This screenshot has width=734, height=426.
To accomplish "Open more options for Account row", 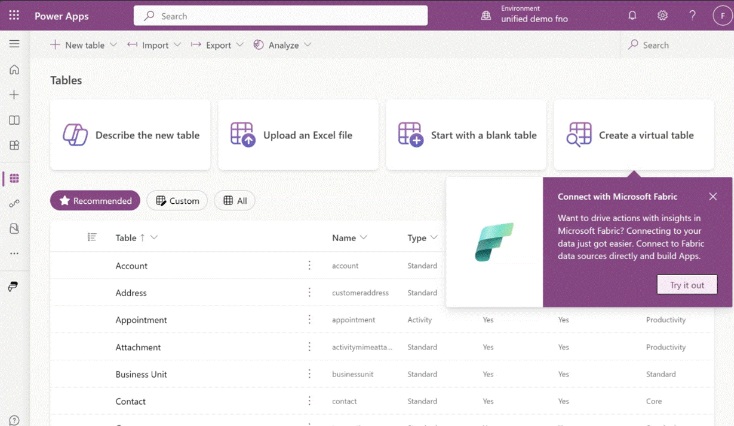I will pos(309,266).
